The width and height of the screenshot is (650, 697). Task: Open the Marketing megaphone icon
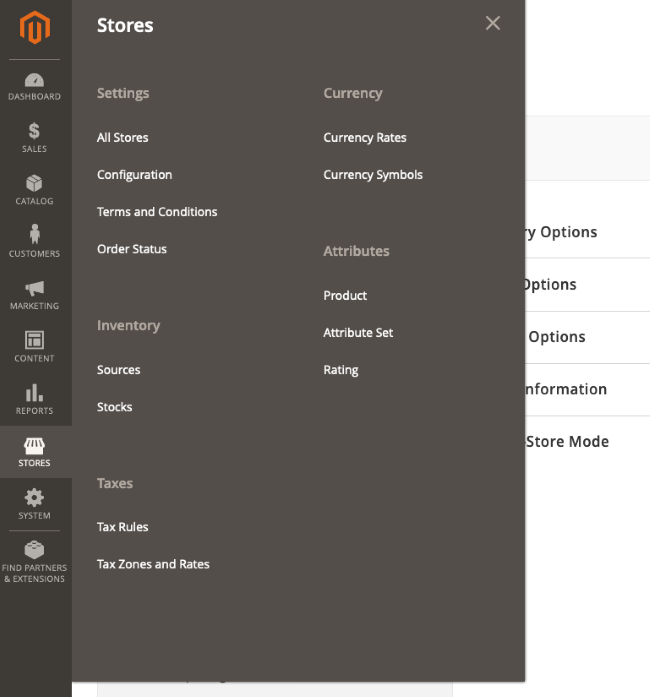[x=35, y=288]
